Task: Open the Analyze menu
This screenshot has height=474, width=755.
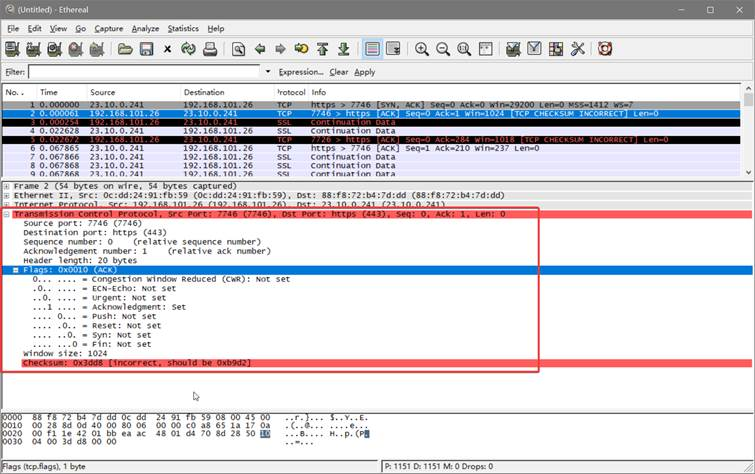Action: click(x=145, y=28)
